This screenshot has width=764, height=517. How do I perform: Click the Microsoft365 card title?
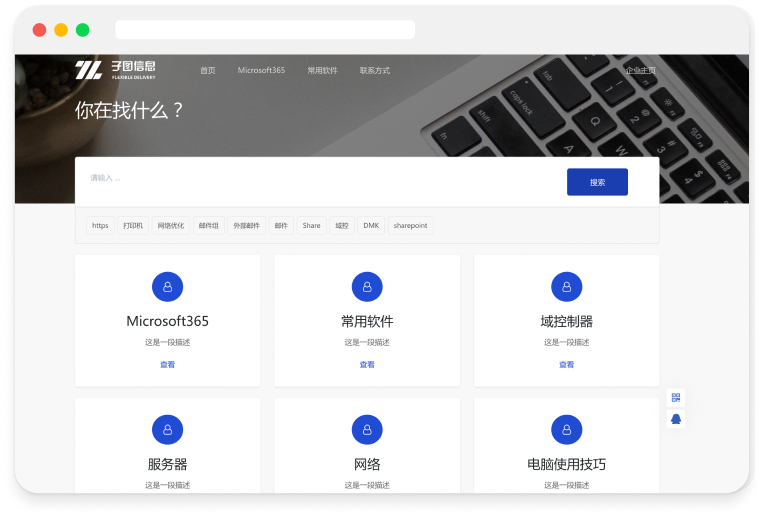167,321
